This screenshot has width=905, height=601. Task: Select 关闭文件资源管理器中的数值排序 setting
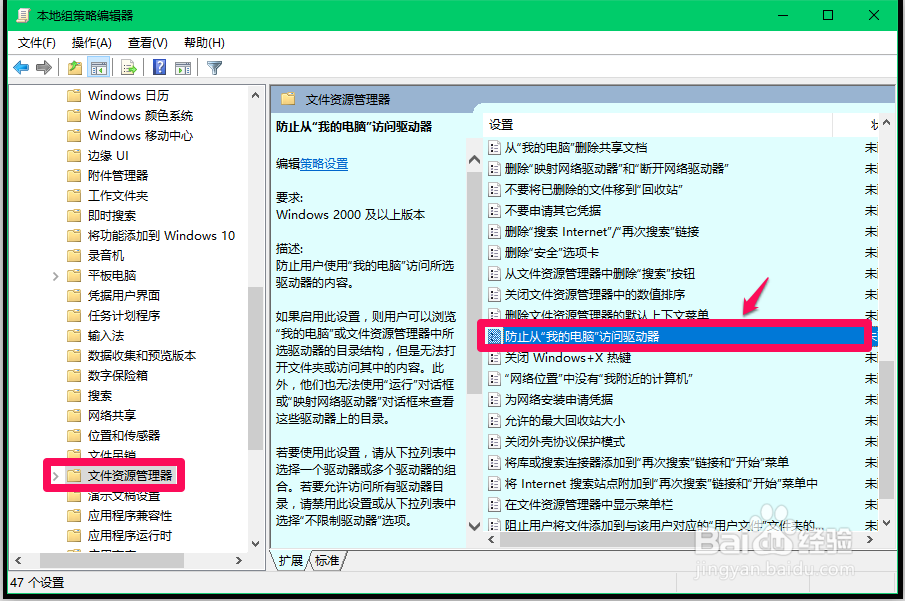594,294
